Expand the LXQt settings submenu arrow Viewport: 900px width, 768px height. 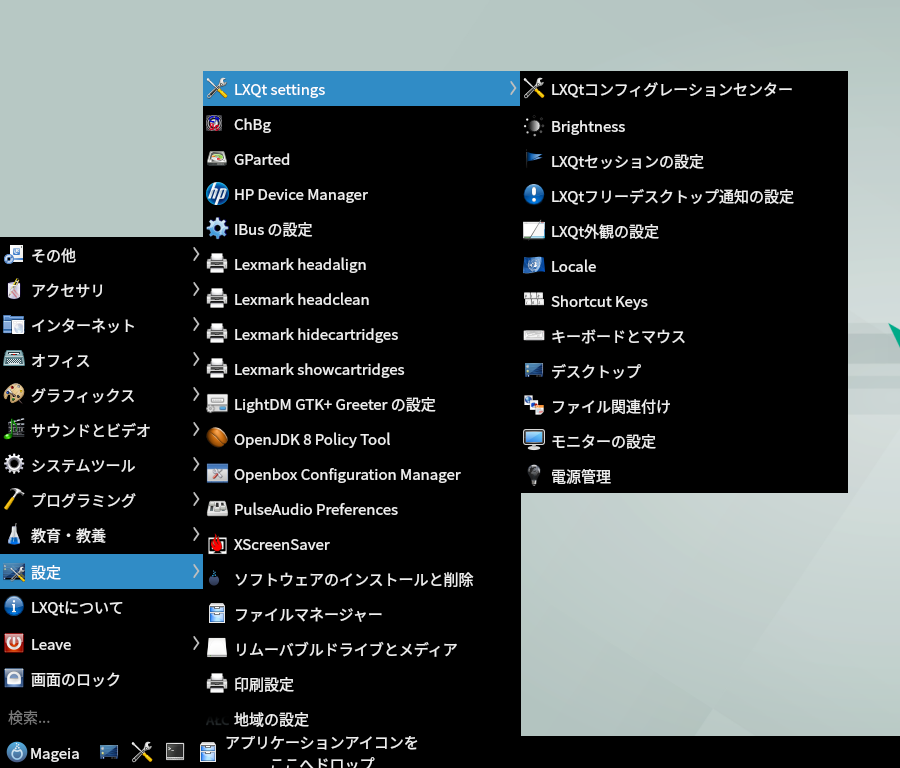(513, 88)
